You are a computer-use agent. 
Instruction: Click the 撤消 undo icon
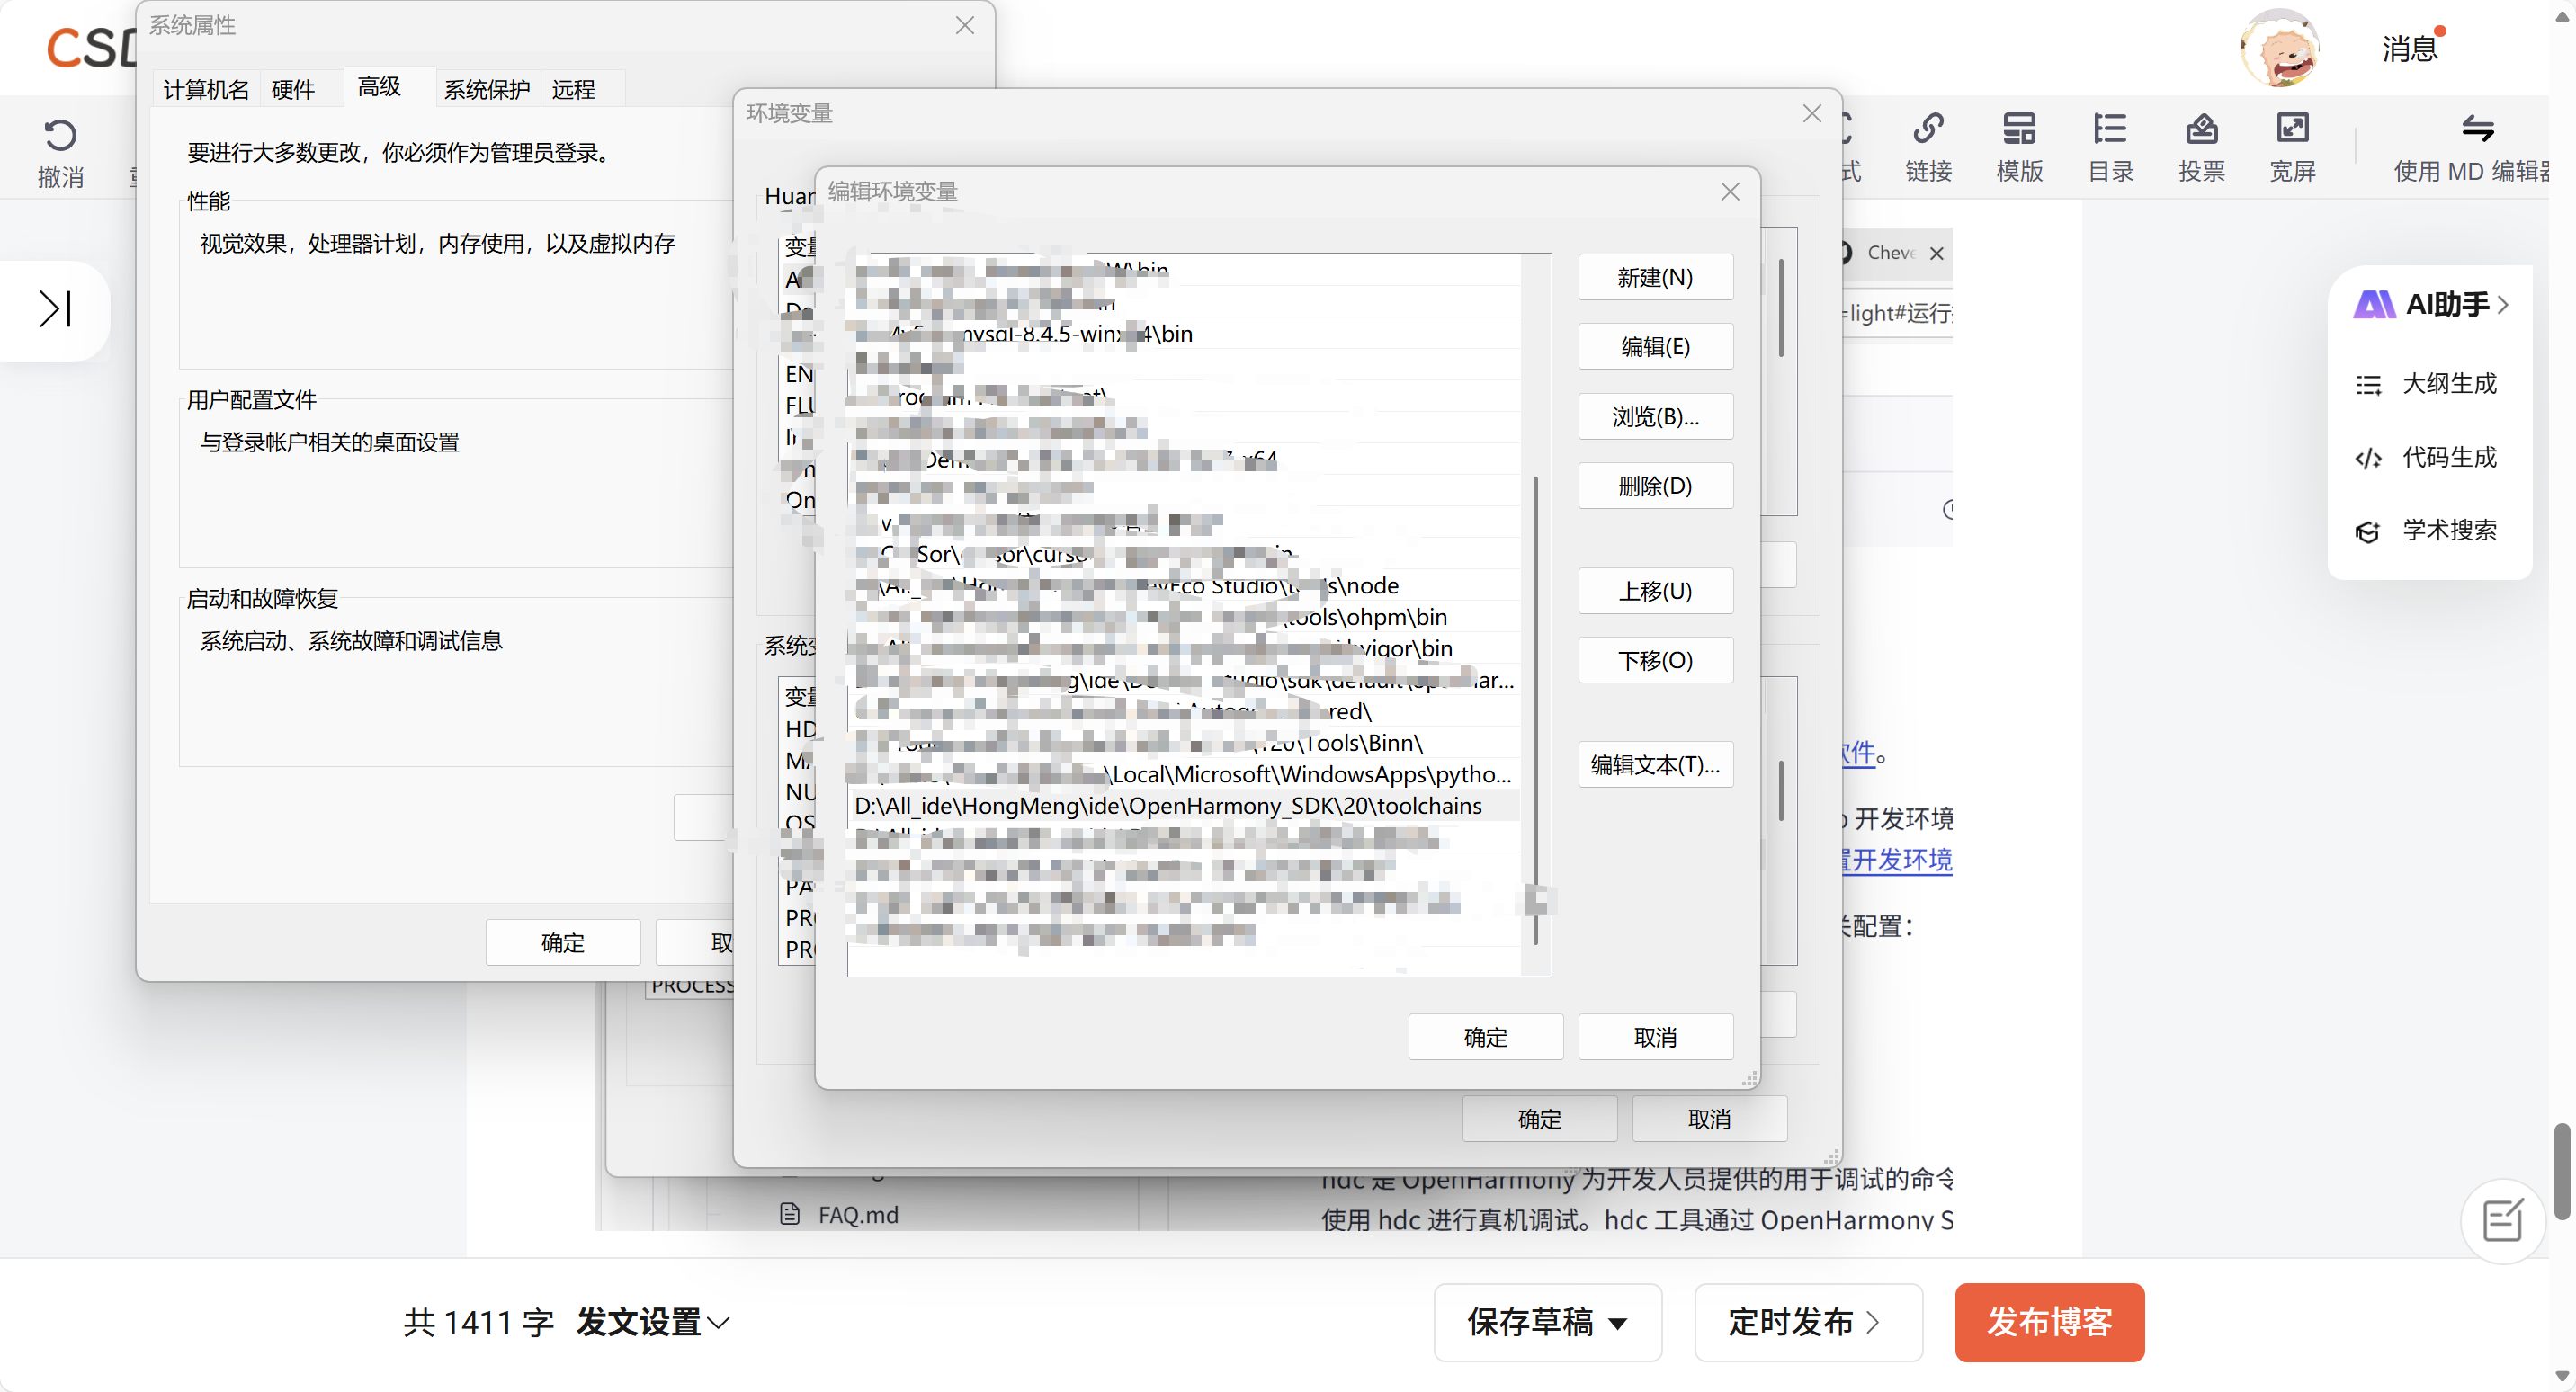pyautogui.click(x=60, y=137)
